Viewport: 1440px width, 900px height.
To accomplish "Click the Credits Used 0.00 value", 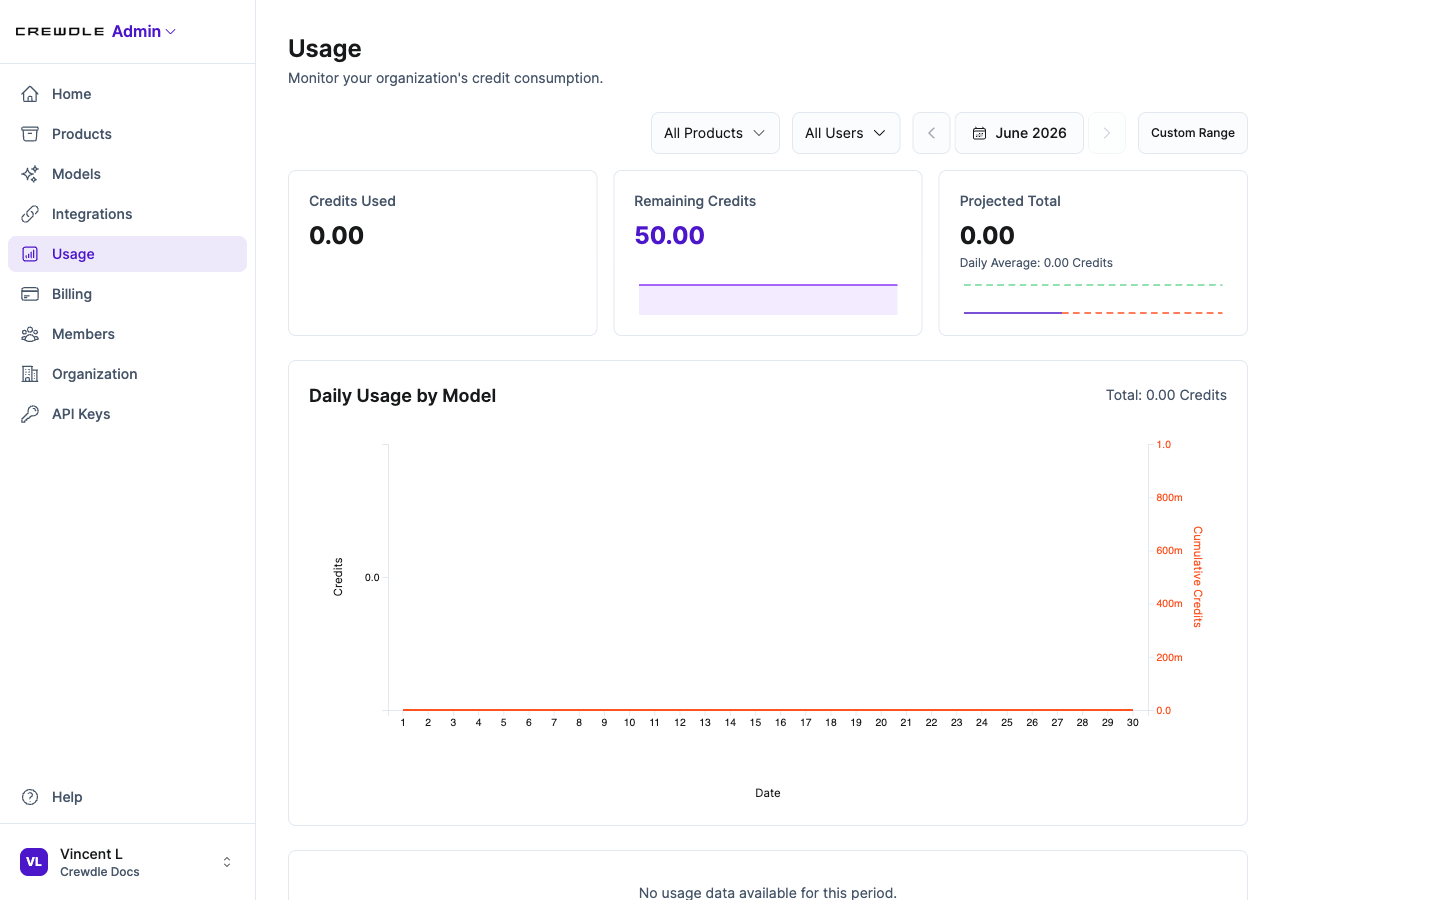I will click(x=337, y=236).
